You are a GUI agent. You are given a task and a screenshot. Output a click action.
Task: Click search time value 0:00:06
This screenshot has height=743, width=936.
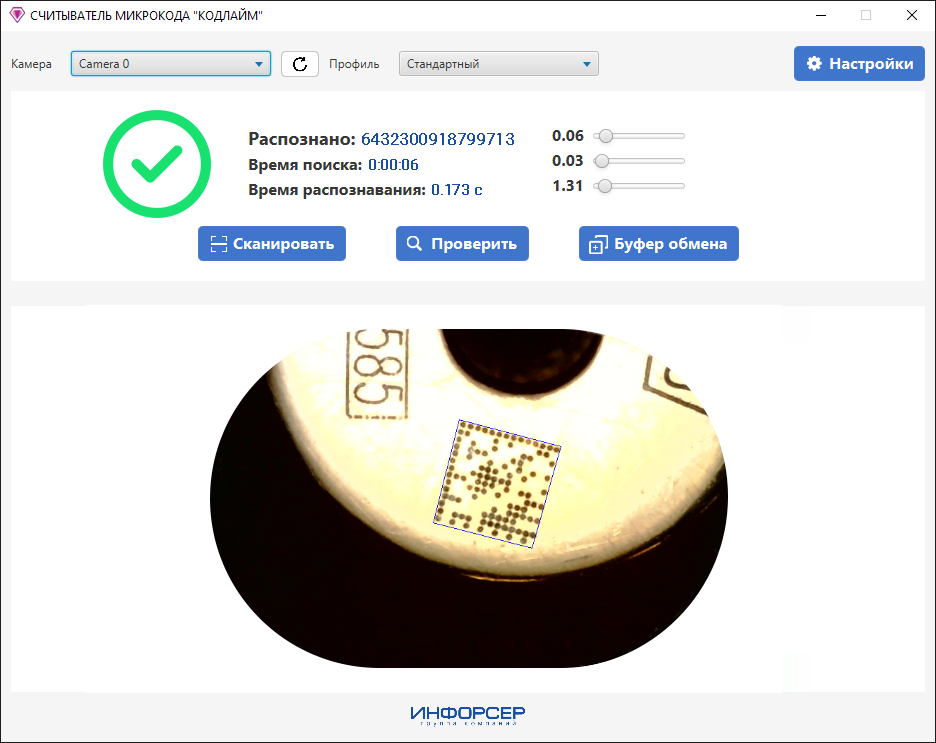[x=393, y=165]
